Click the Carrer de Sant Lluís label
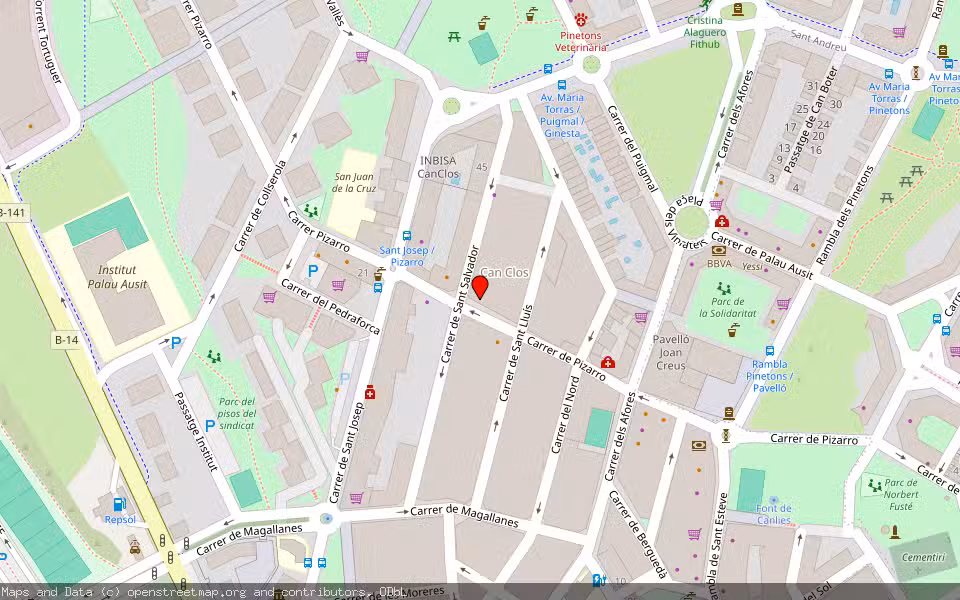960x600 pixels. (x=517, y=353)
